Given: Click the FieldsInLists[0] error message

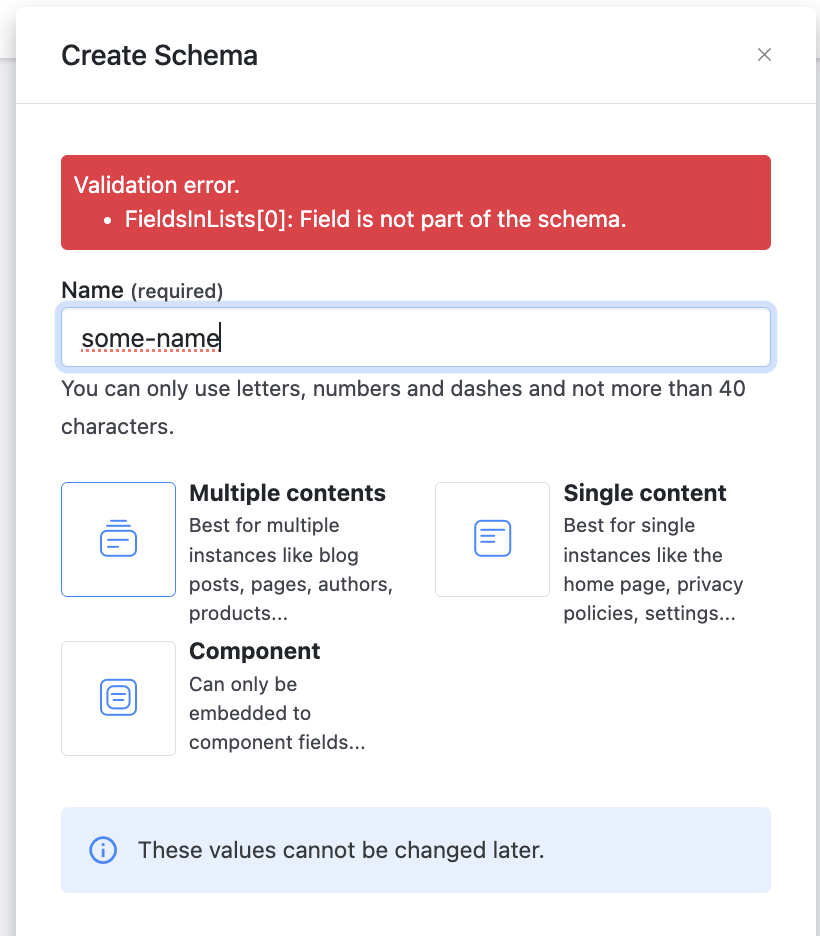Looking at the screenshot, I should (x=375, y=219).
